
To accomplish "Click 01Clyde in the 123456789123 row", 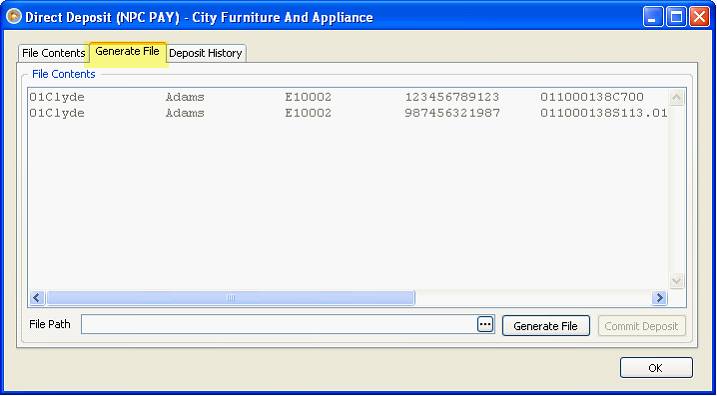I will click(x=57, y=97).
